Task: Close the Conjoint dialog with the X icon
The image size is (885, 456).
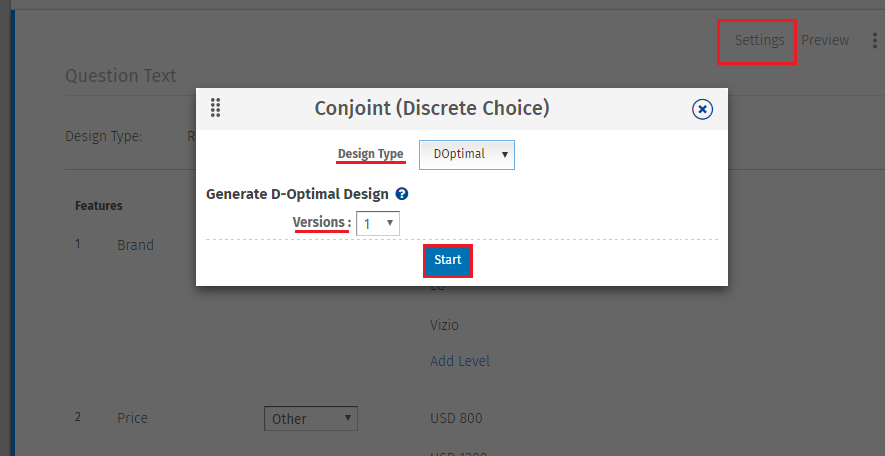Action: 702,109
